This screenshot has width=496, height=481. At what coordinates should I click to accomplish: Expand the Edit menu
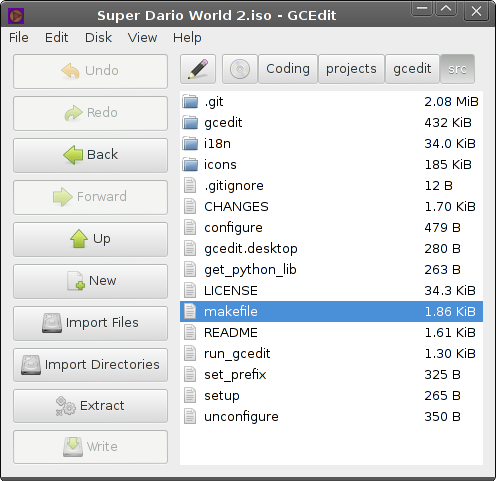coord(57,37)
